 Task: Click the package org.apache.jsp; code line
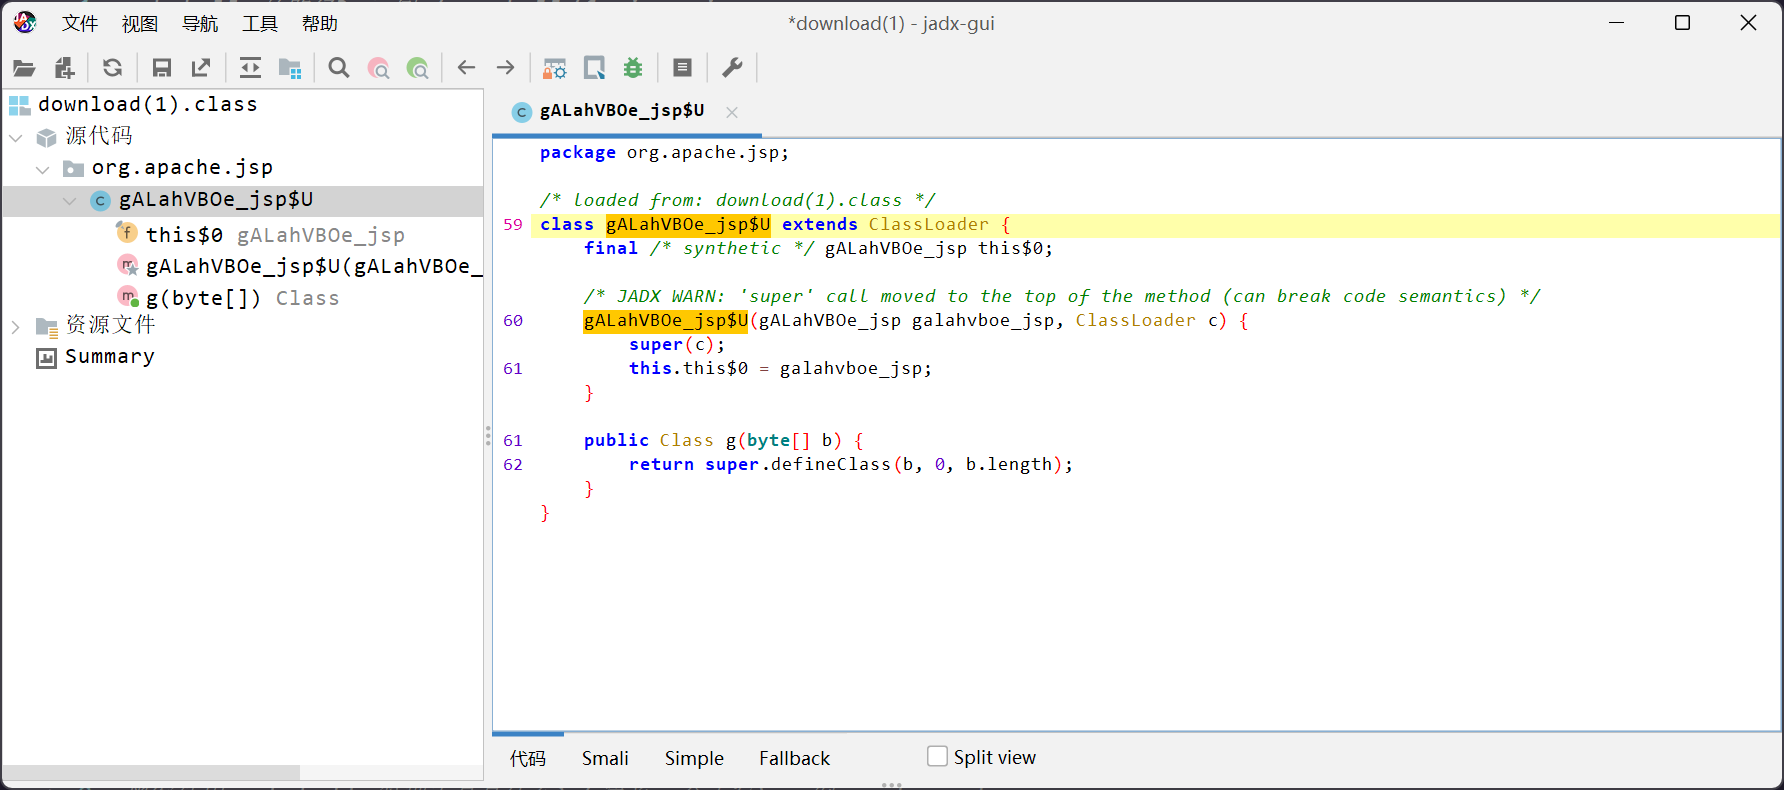(x=664, y=153)
